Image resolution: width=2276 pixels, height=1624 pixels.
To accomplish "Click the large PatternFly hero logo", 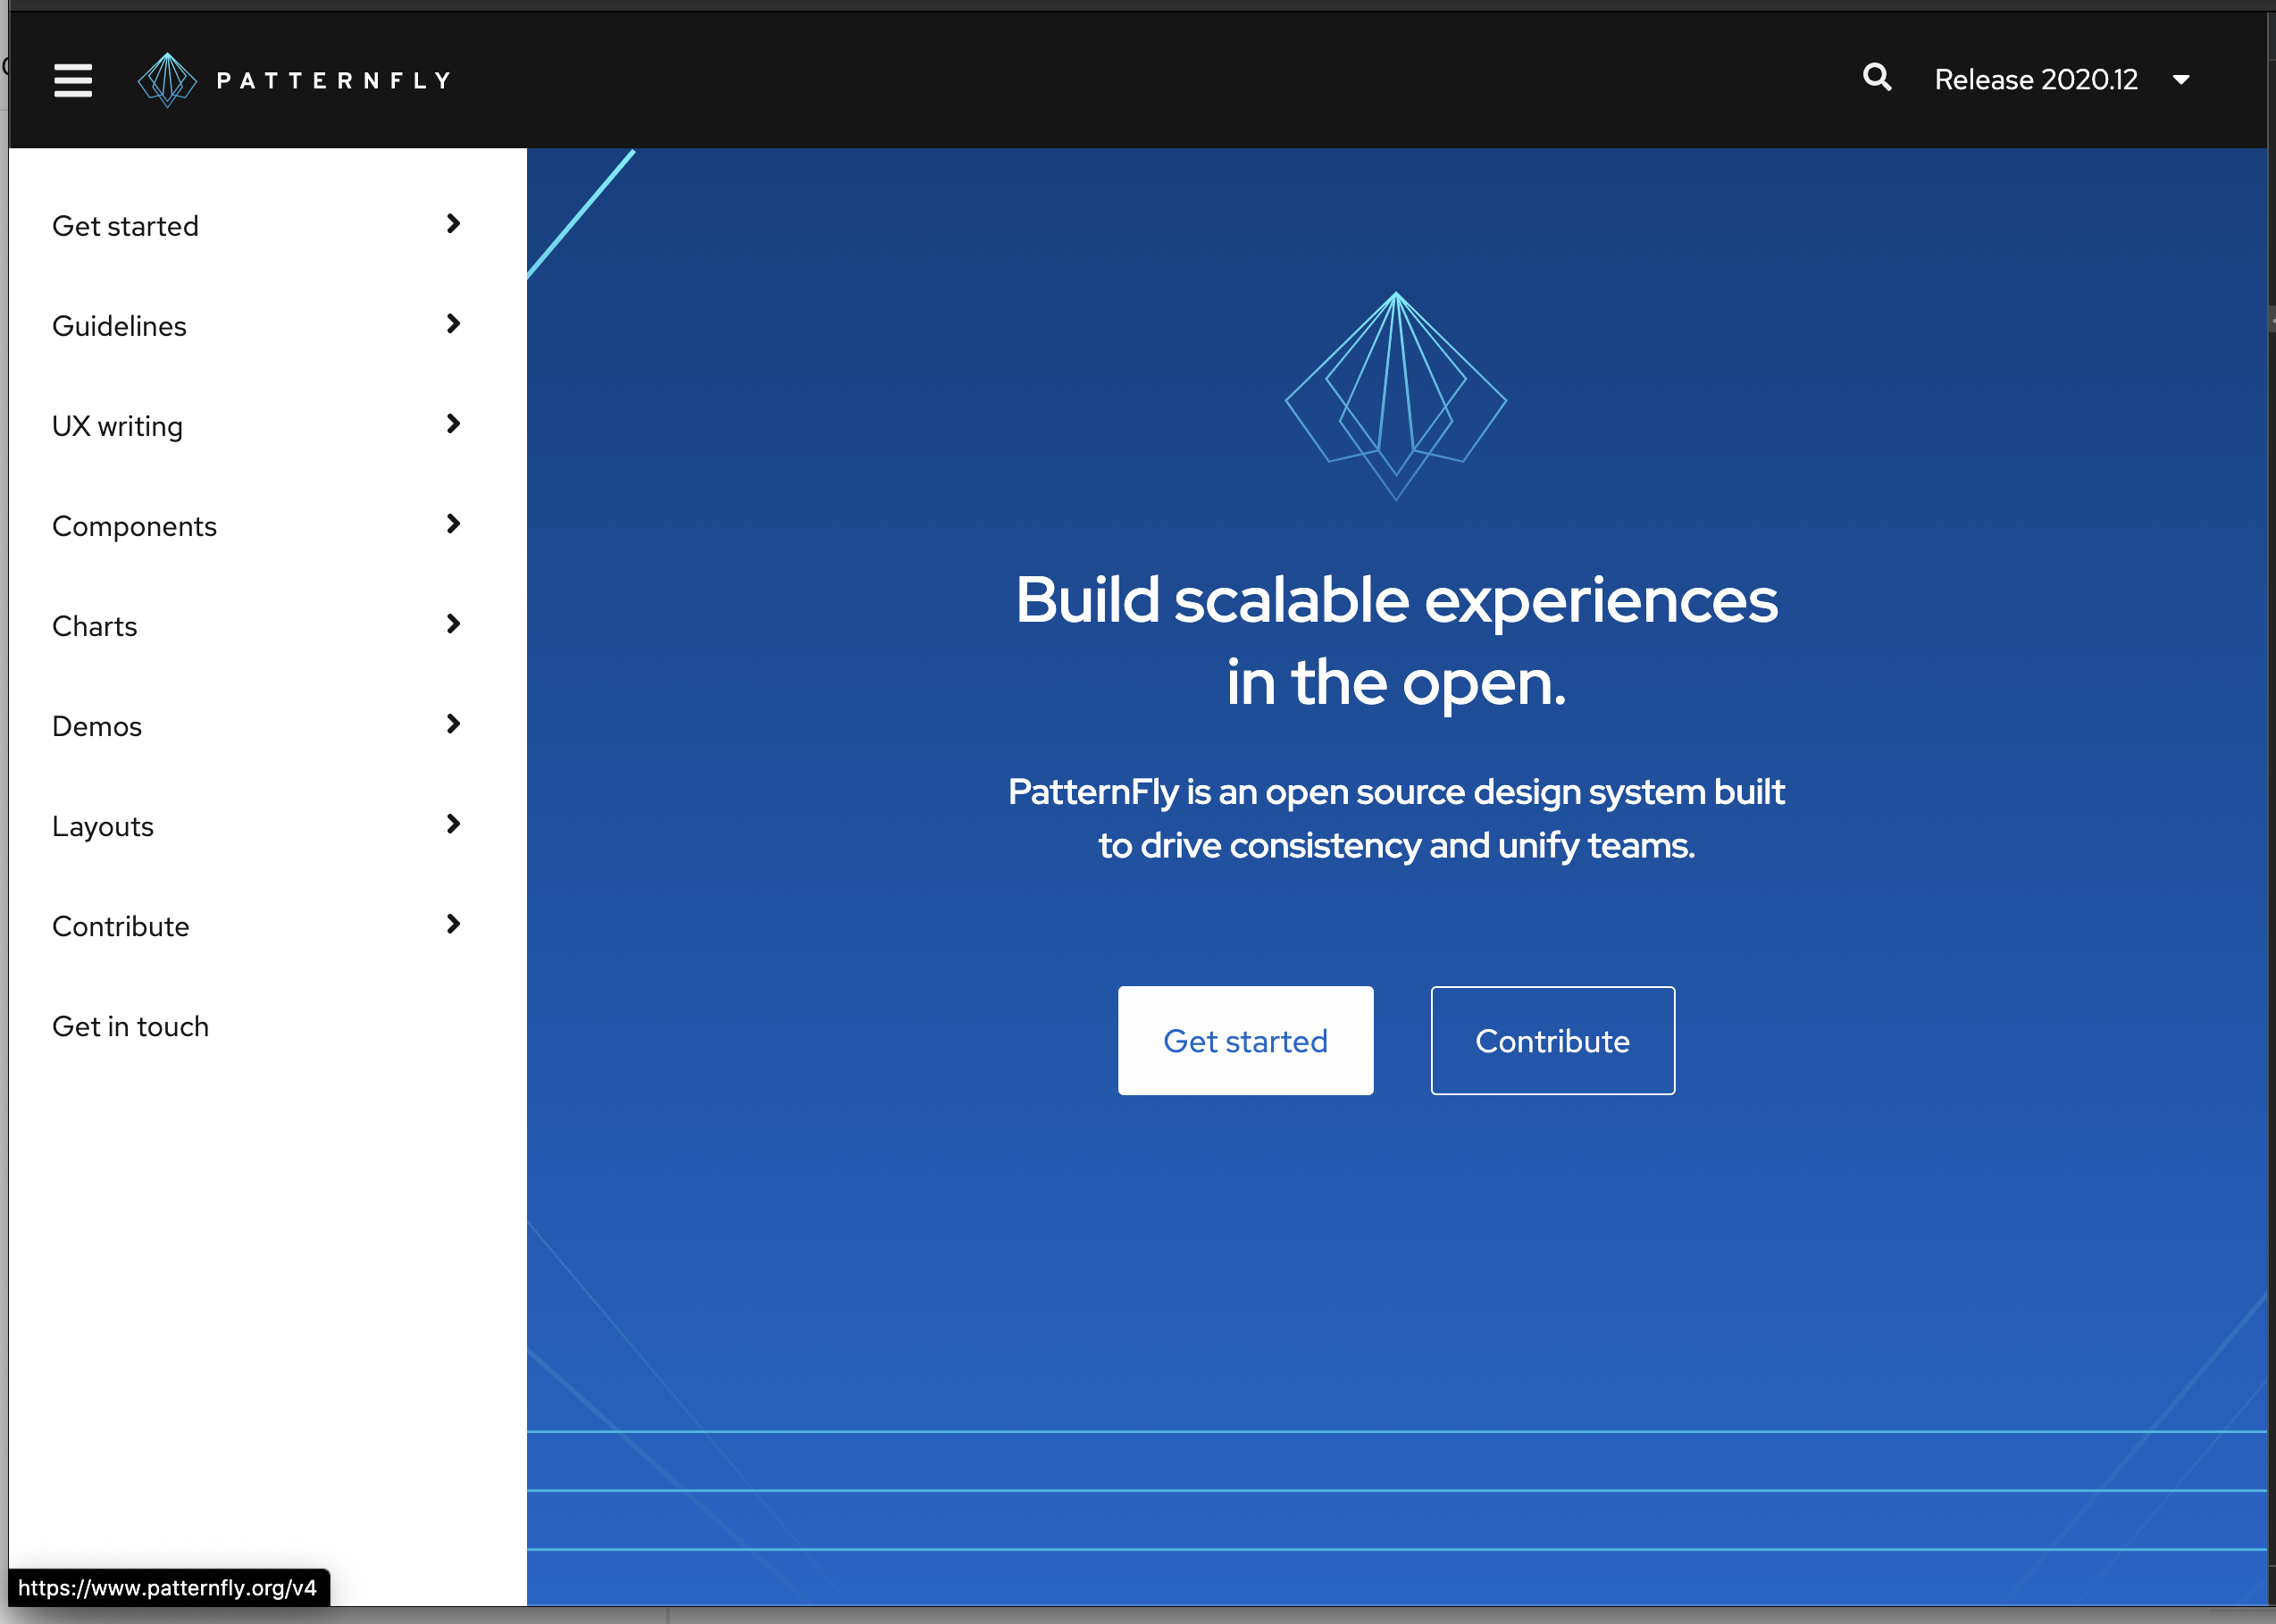I will coord(1396,395).
